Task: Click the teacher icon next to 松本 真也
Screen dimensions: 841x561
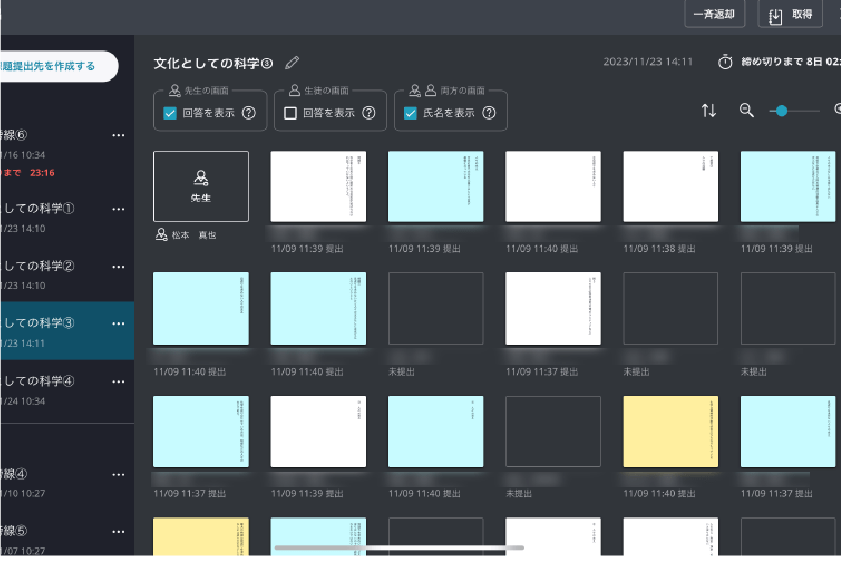Action: pyautogui.click(x=161, y=235)
